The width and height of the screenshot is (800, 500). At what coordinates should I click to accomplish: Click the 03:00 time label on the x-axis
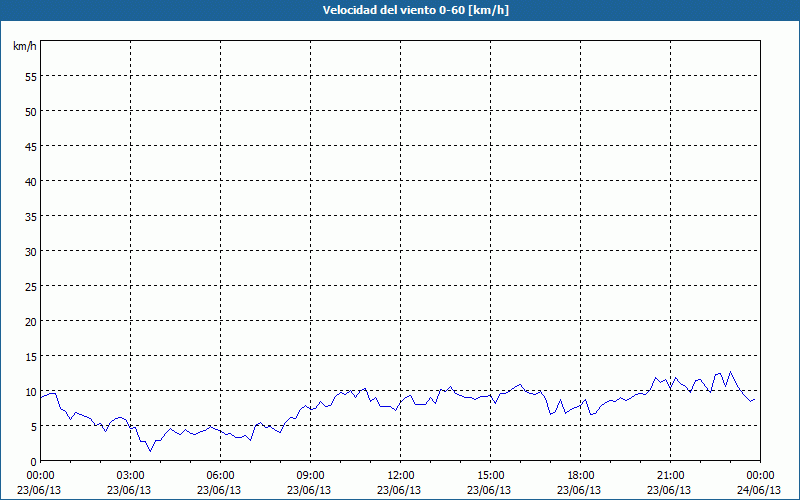pos(130,475)
